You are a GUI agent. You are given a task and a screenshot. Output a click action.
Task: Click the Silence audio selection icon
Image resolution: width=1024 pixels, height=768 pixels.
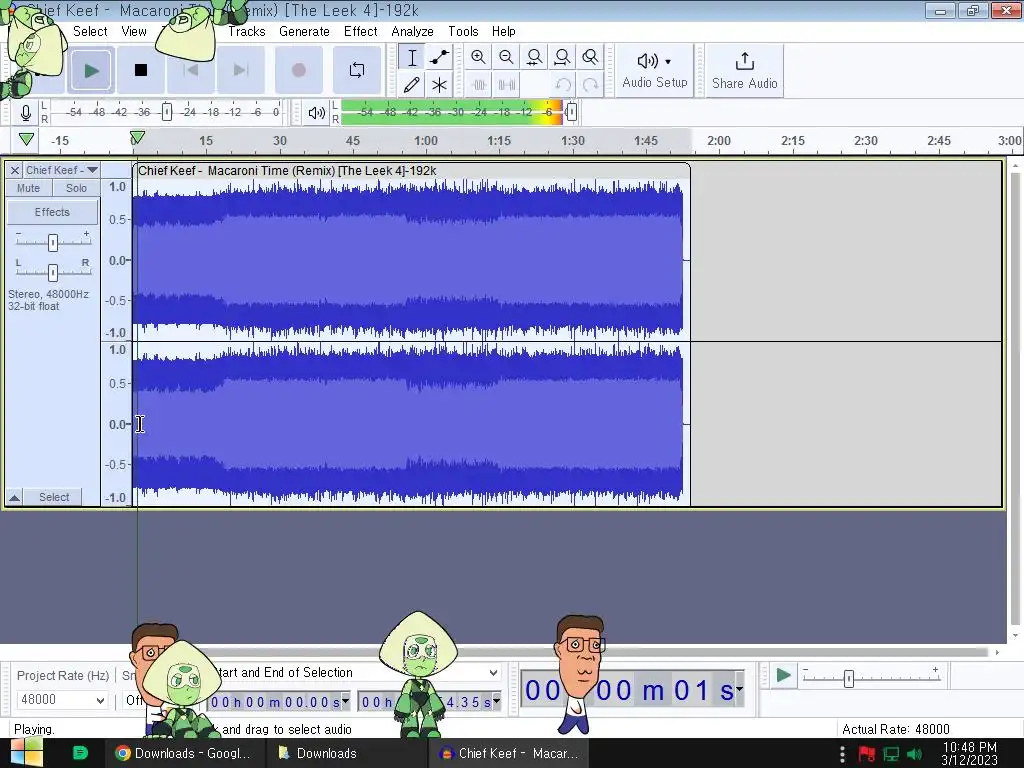[506, 85]
